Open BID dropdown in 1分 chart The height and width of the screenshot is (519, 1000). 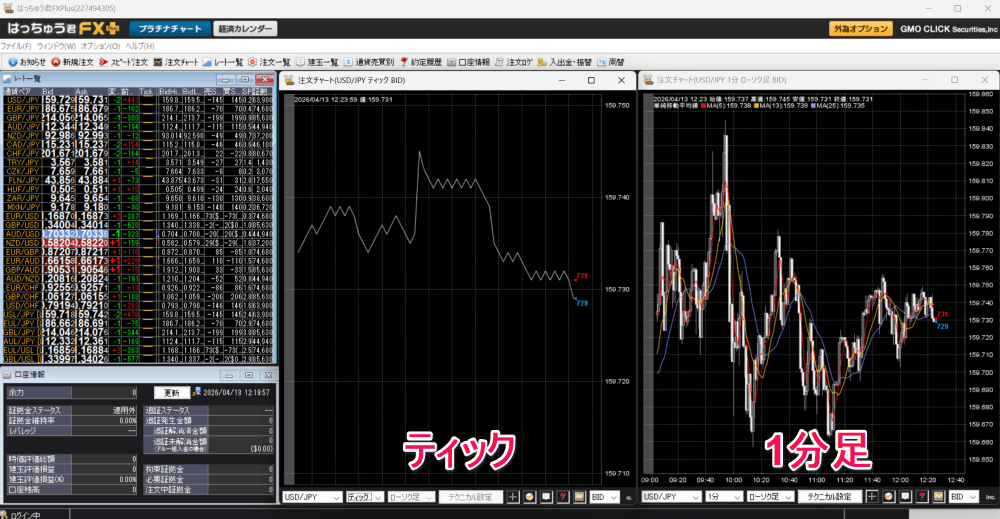(x=964, y=497)
